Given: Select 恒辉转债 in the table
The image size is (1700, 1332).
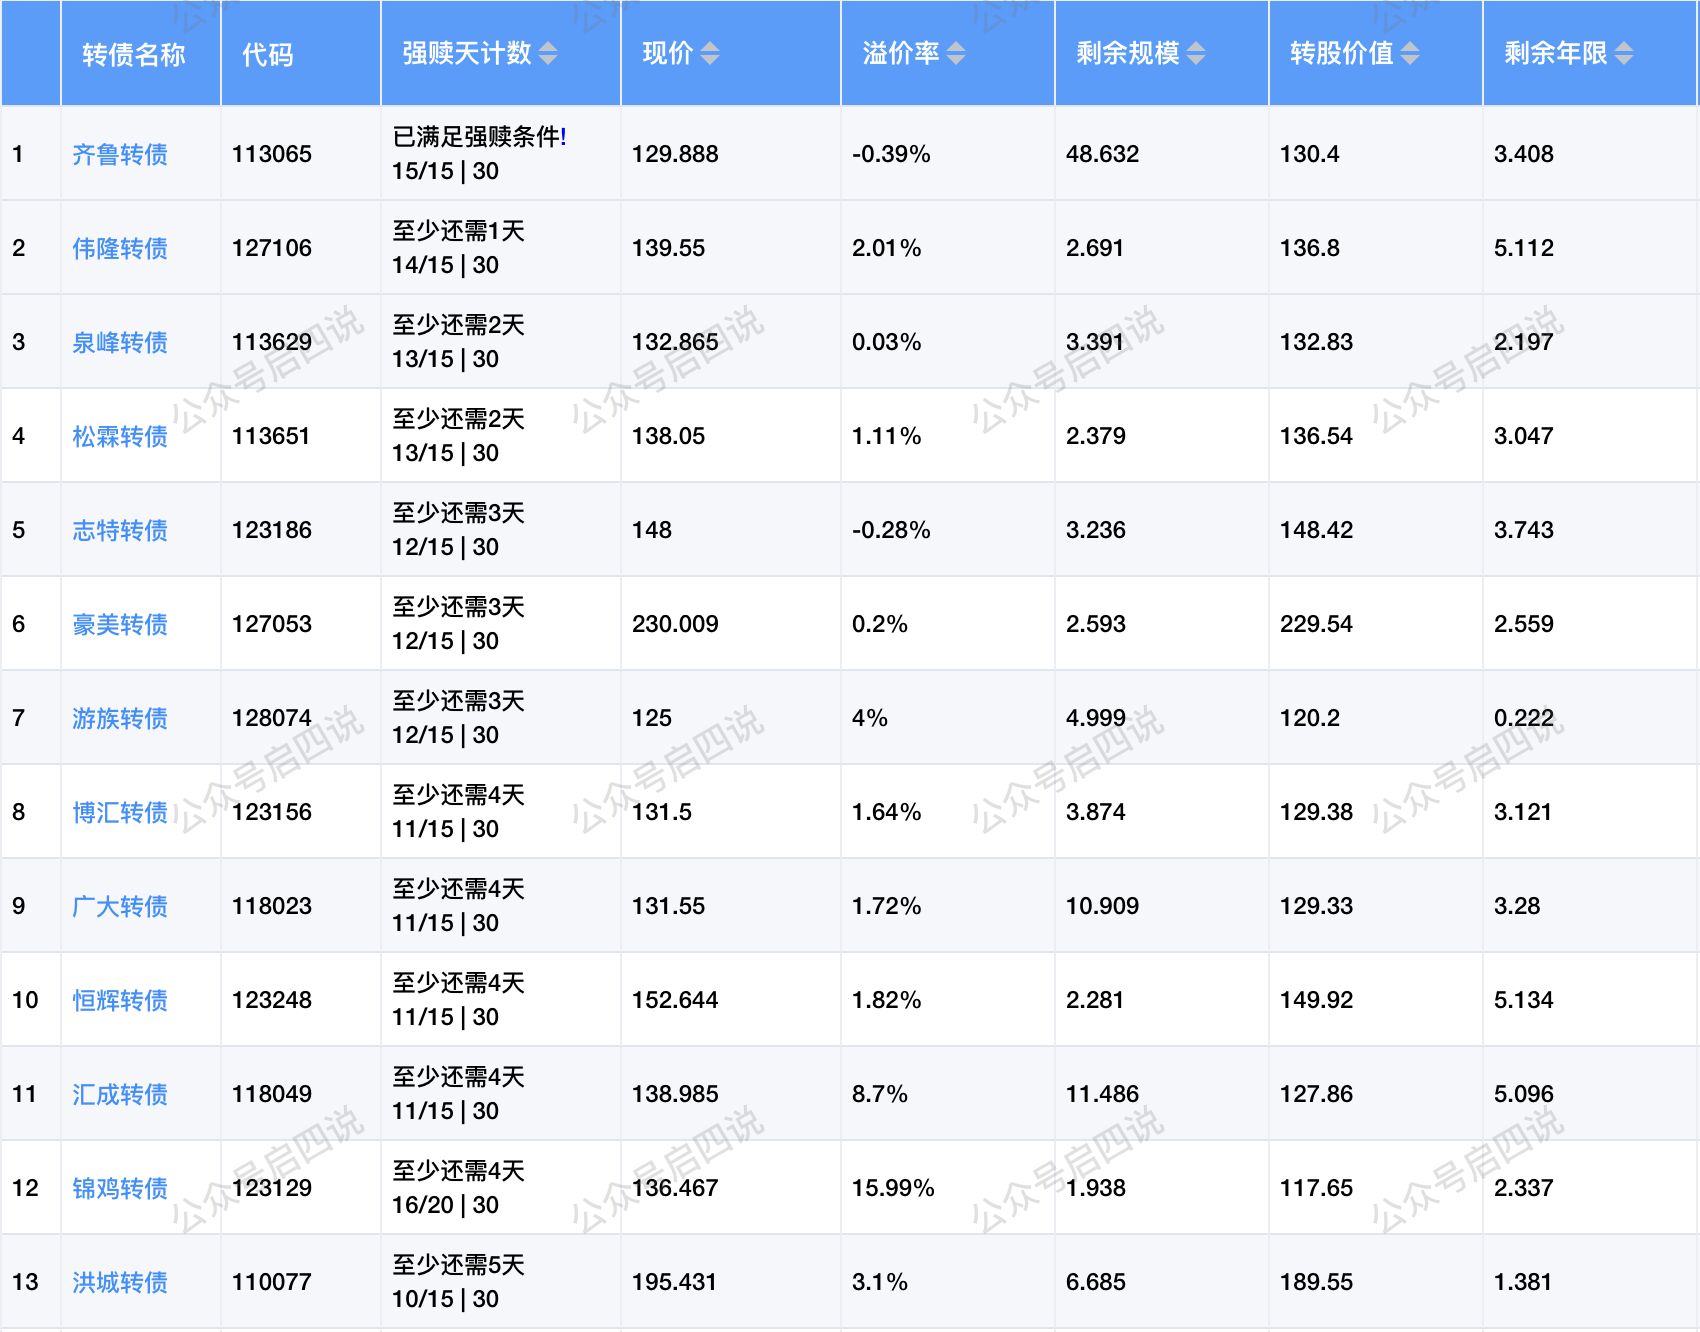Looking at the screenshot, I should pos(120,1001).
